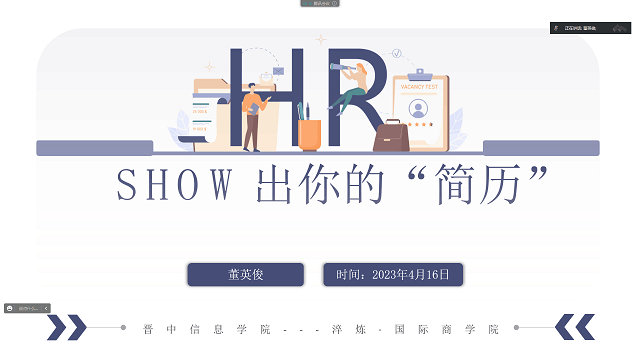
Task: Click the brown briefcase illustration
Action: pyautogui.click(x=391, y=136)
